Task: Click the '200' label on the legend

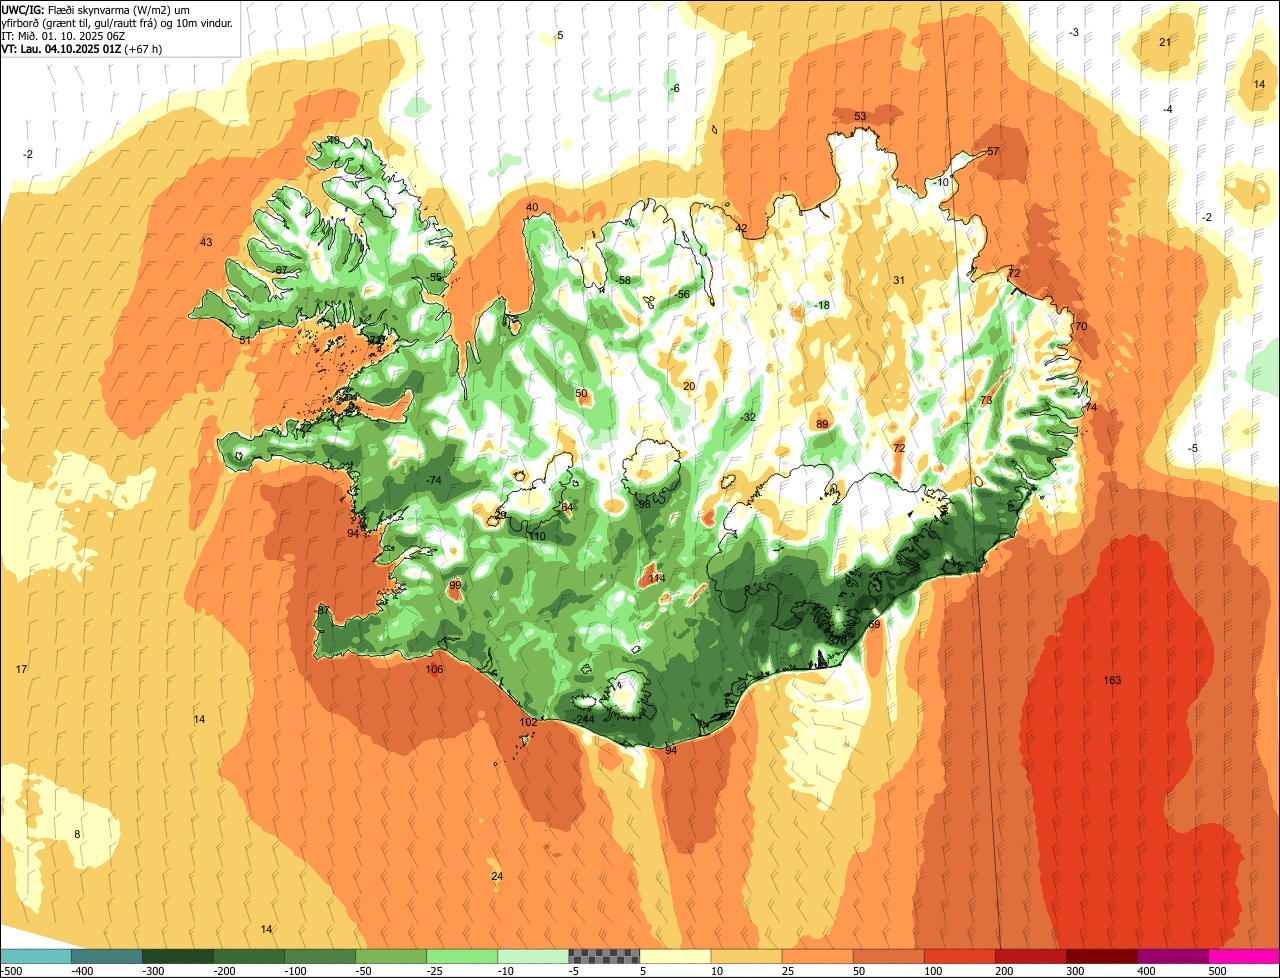Action: tap(1005, 971)
